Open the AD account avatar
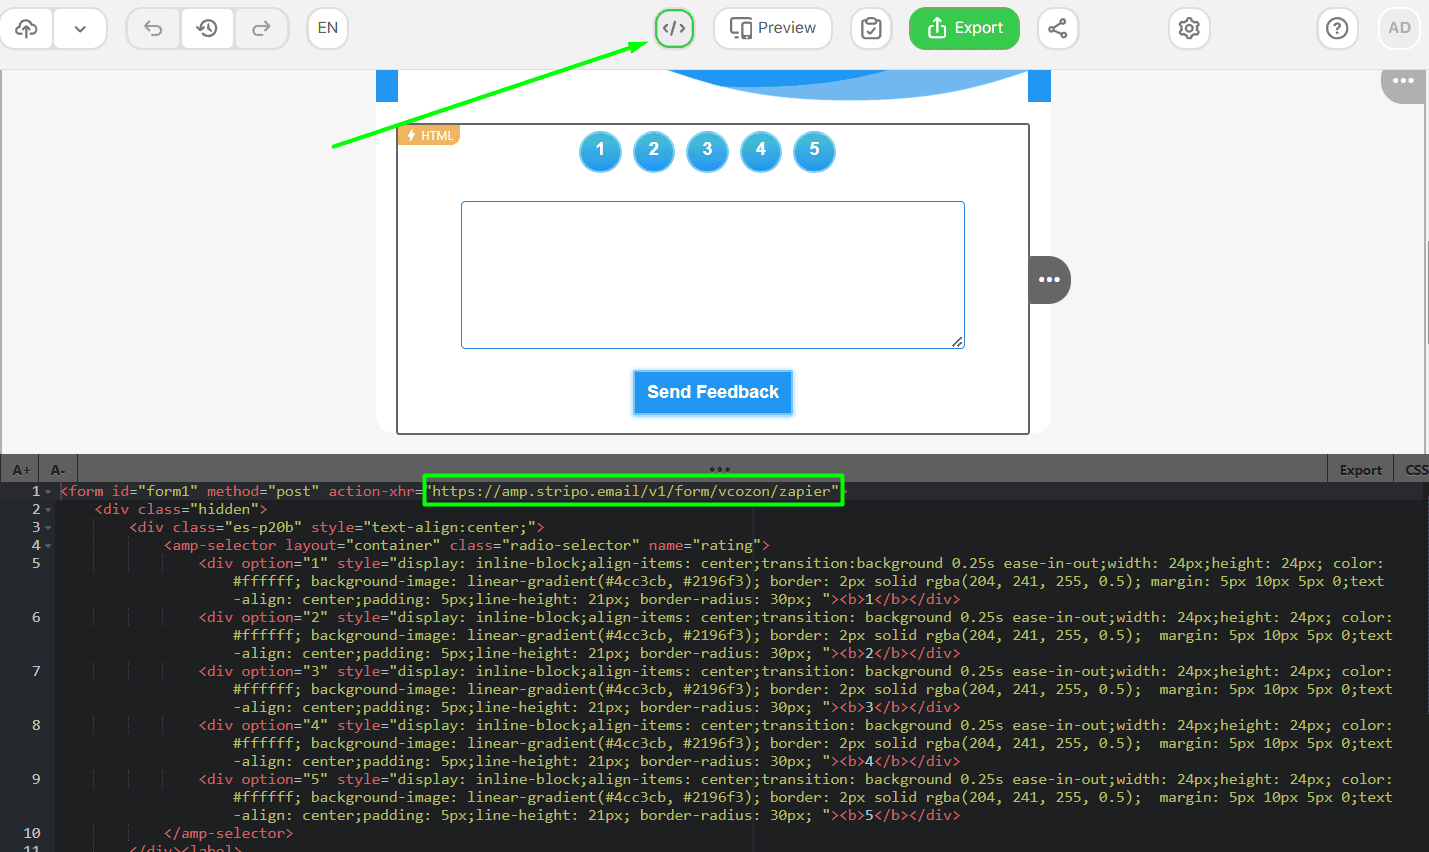 coord(1400,28)
